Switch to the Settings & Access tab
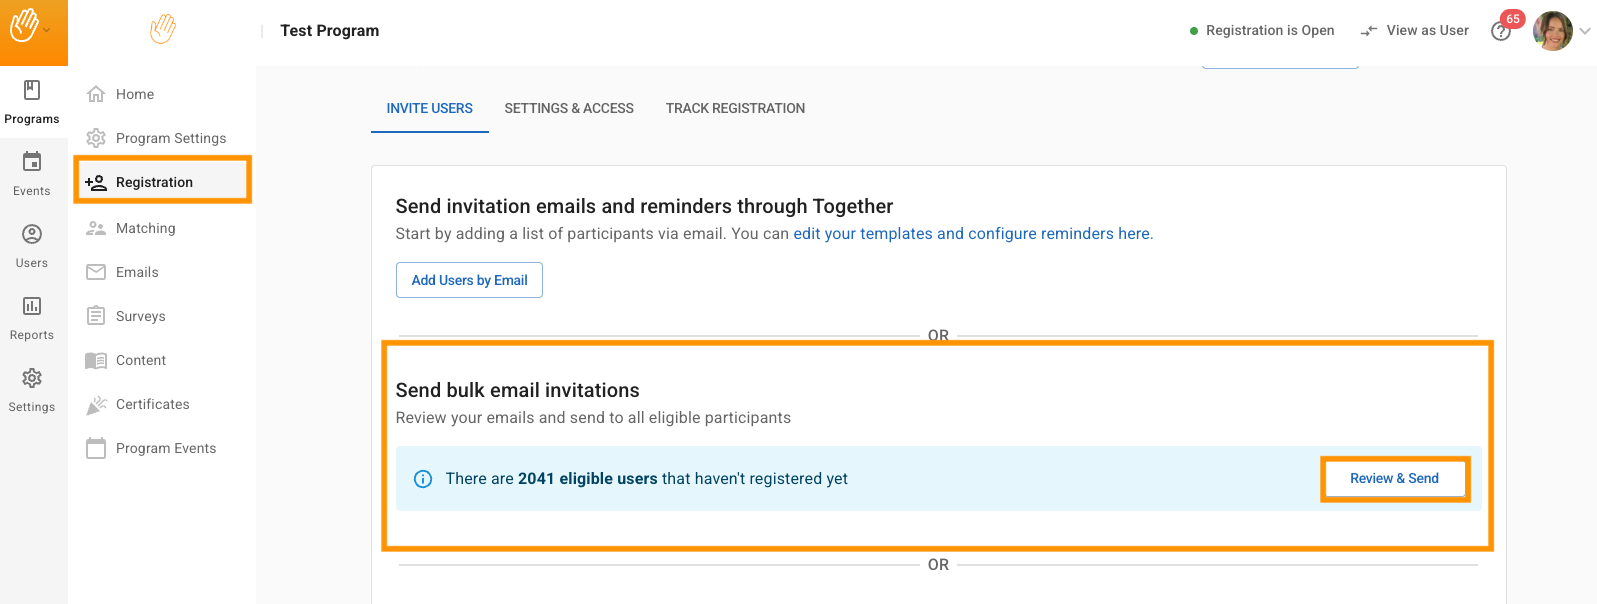The width and height of the screenshot is (1597, 604). coord(569,108)
